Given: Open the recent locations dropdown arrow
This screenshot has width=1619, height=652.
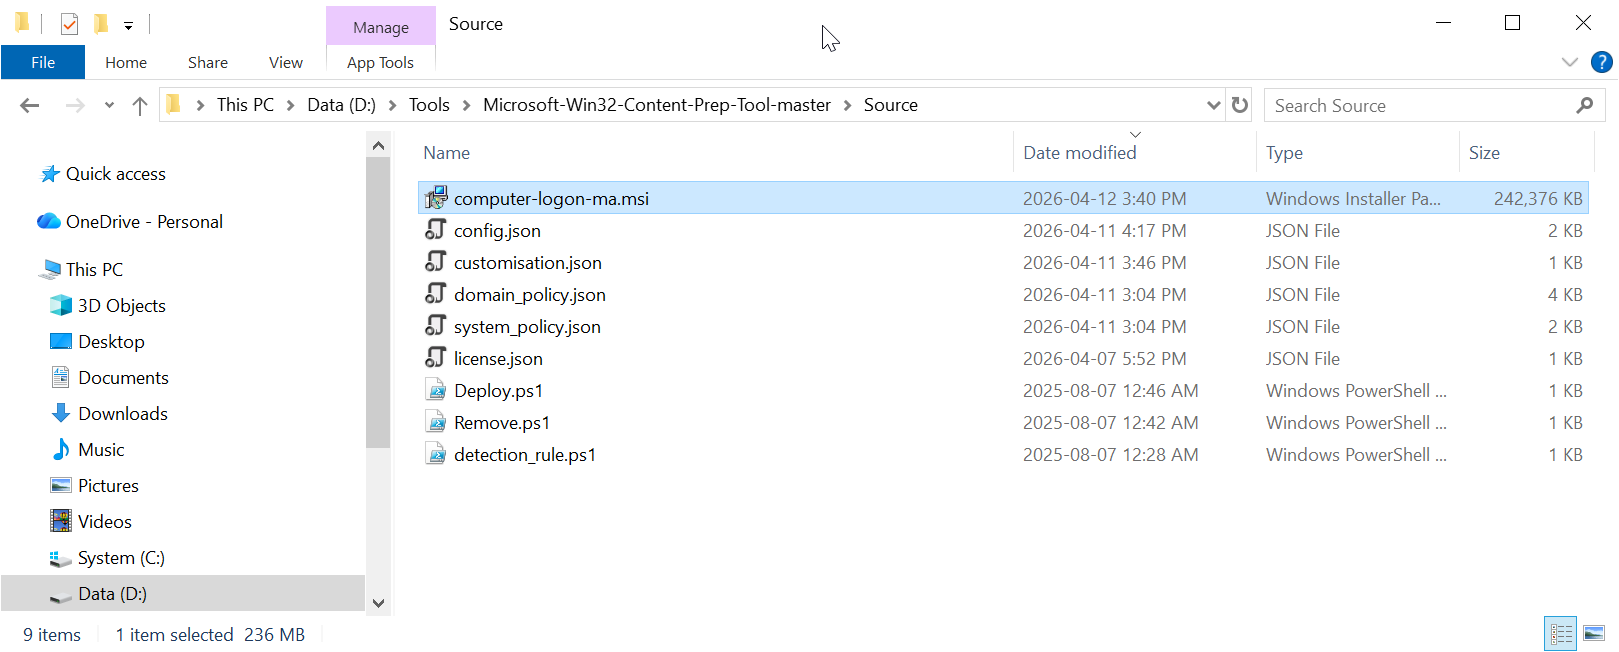Looking at the screenshot, I should (109, 105).
